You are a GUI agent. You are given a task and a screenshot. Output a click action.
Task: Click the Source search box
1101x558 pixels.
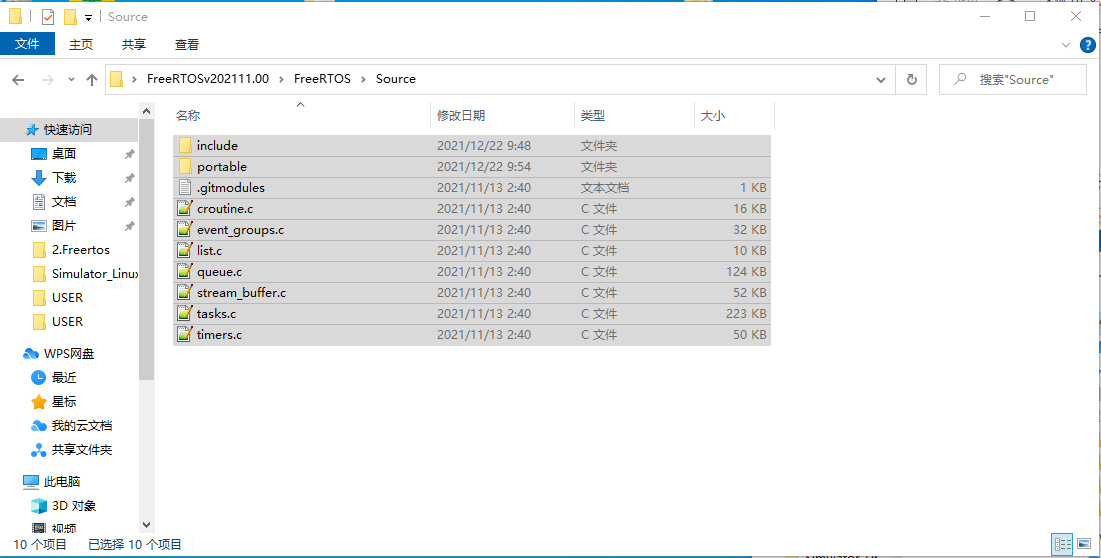1013,79
